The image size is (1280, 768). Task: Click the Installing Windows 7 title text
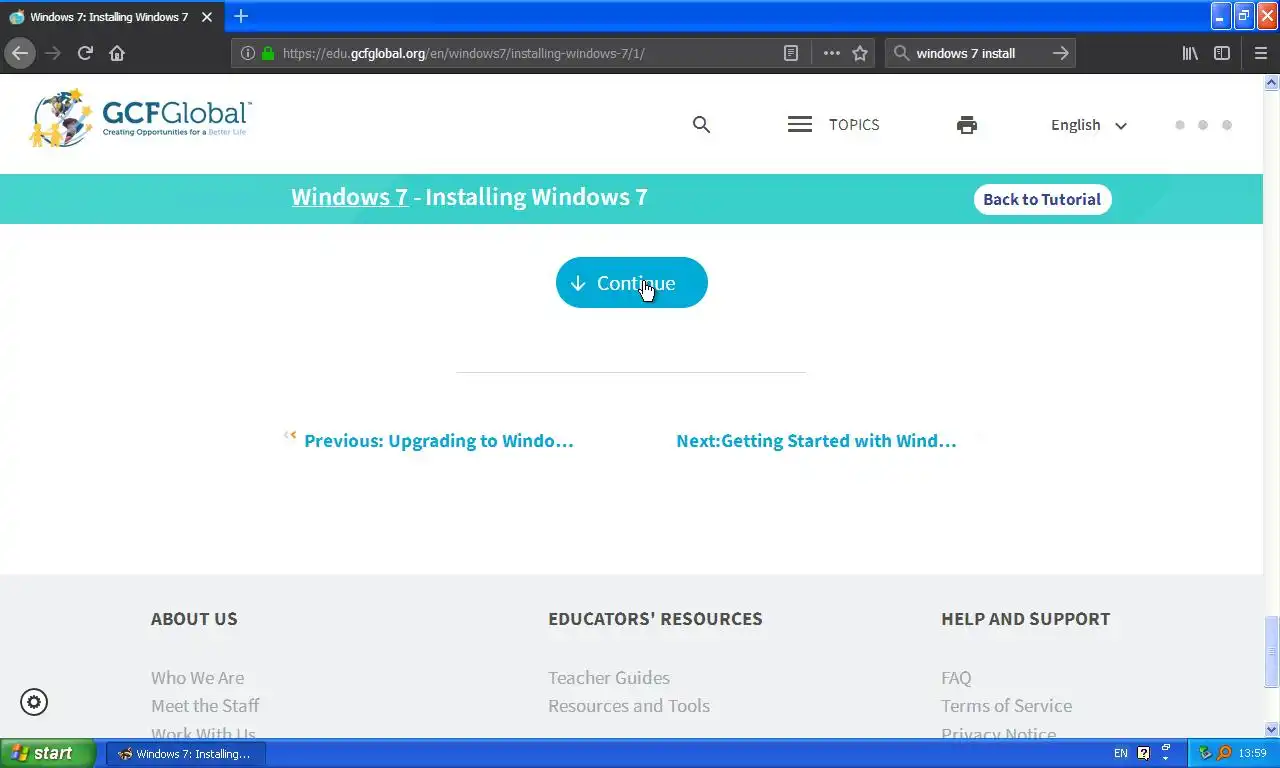(536, 197)
